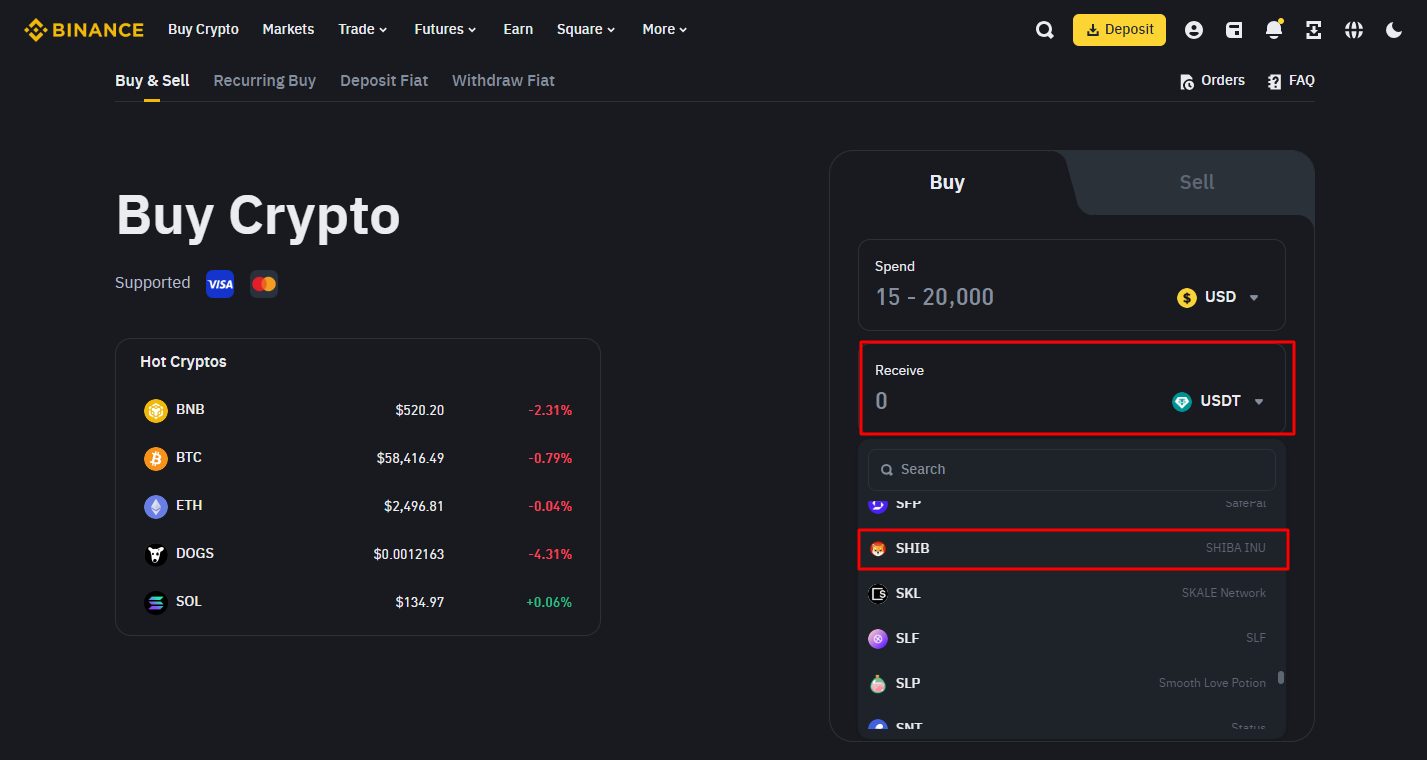Switch to the Withdraw Fiat tab
Image resolution: width=1427 pixels, height=760 pixels.
point(503,81)
